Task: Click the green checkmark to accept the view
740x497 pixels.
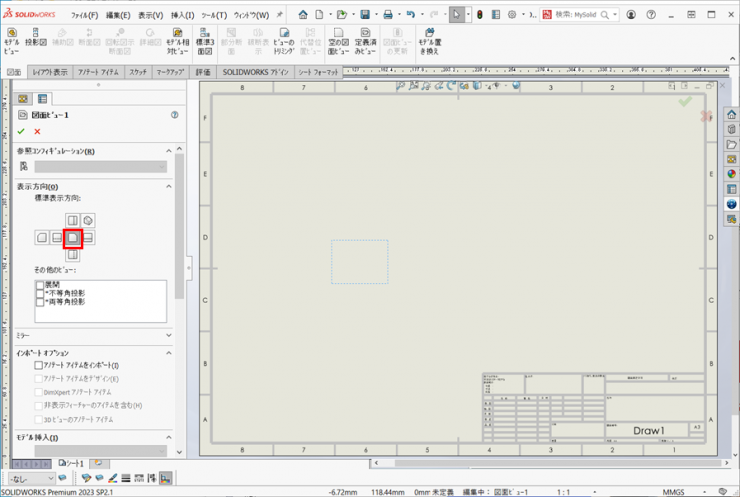Action: (x=21, y=131)
